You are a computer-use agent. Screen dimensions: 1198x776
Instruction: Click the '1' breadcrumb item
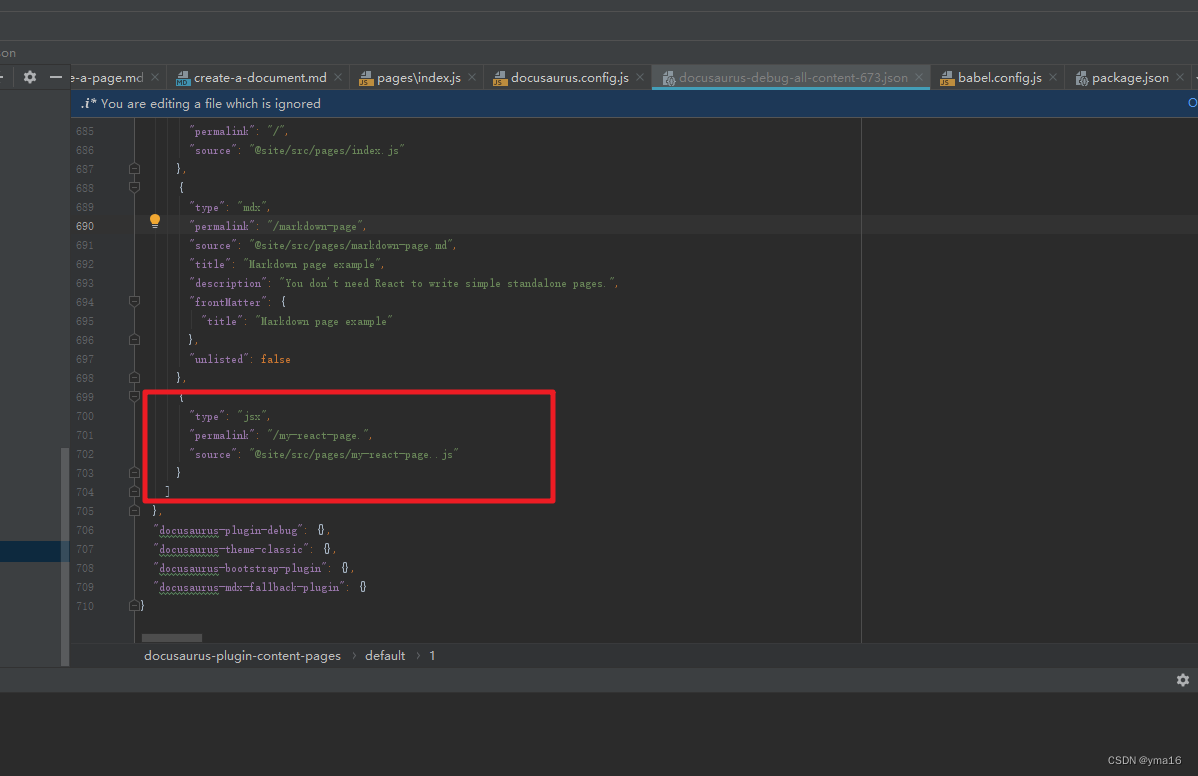(x=432, y=655)
